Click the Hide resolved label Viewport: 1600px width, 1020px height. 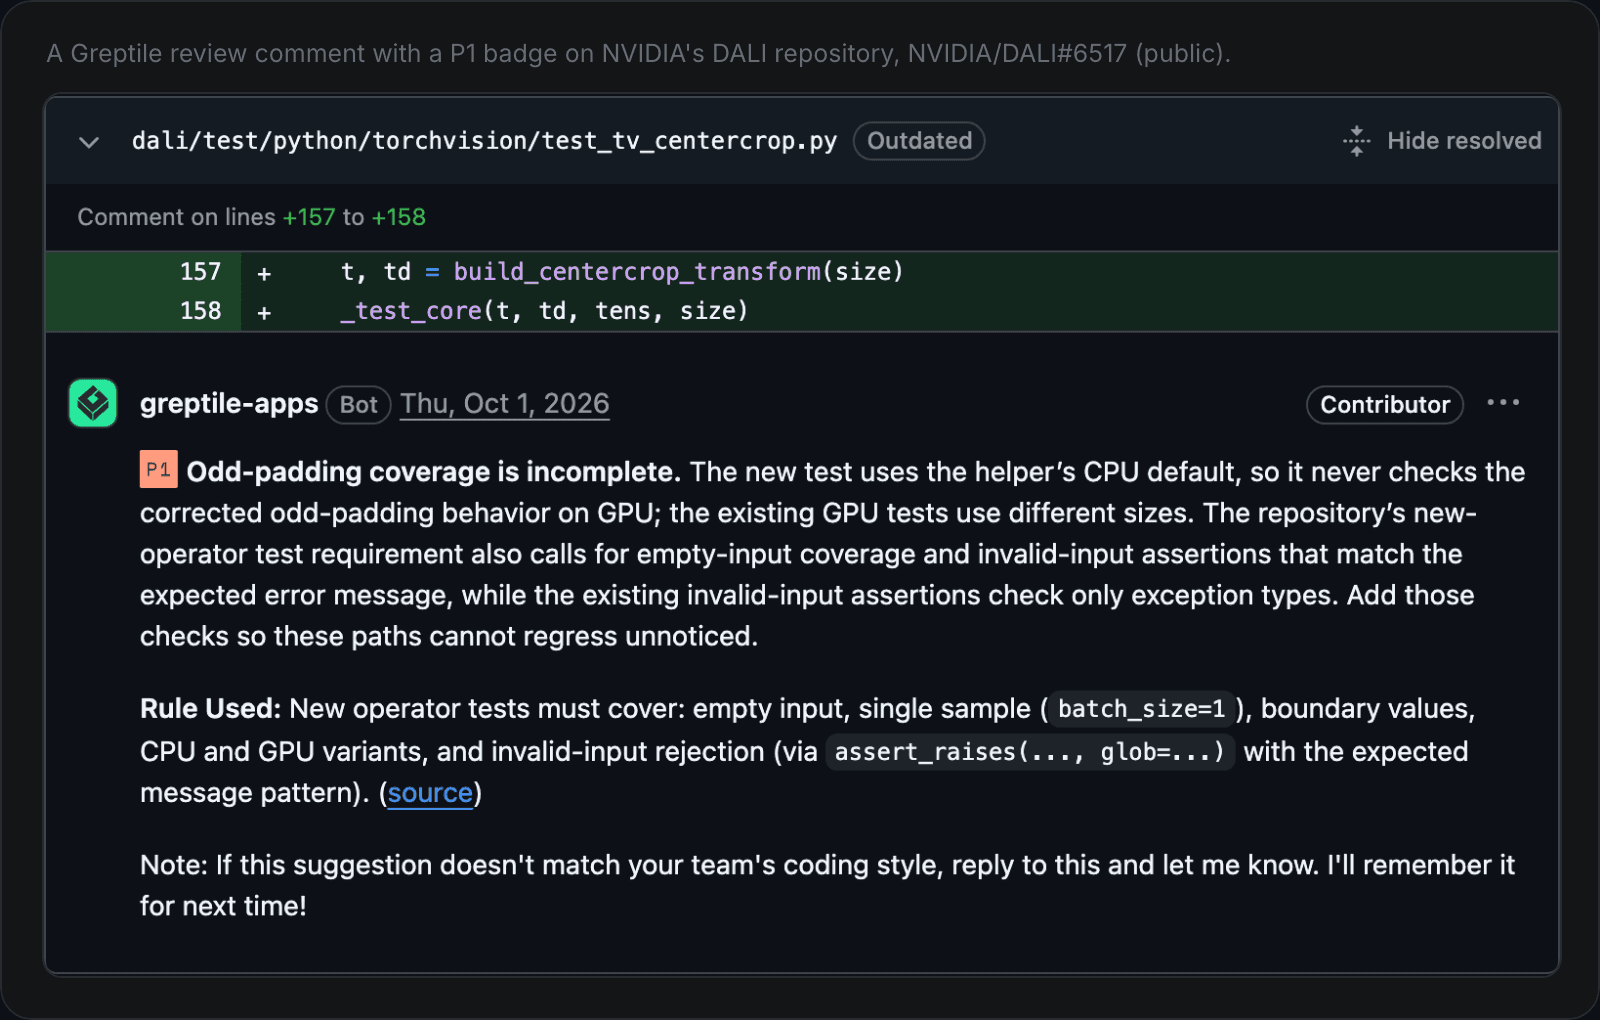pos(1464,141)
